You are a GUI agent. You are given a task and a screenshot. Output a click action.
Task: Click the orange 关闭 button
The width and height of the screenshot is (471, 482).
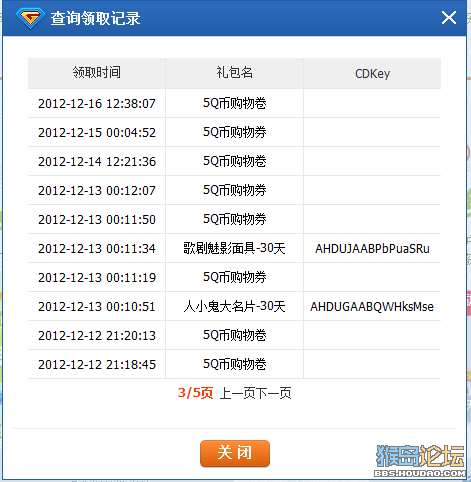235,453
